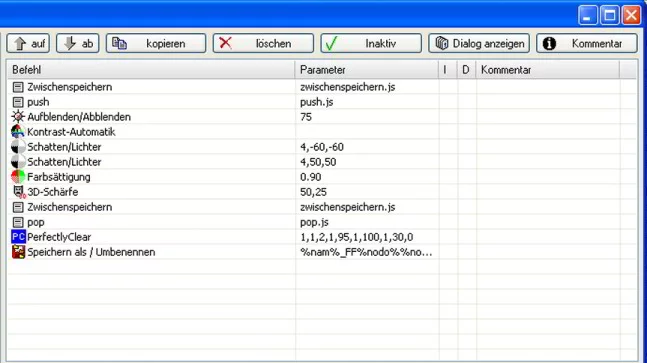Screen dimensions: 647x363
Task: Click the info icon beside 'Kommentar' button
Action: coord(549,43)
